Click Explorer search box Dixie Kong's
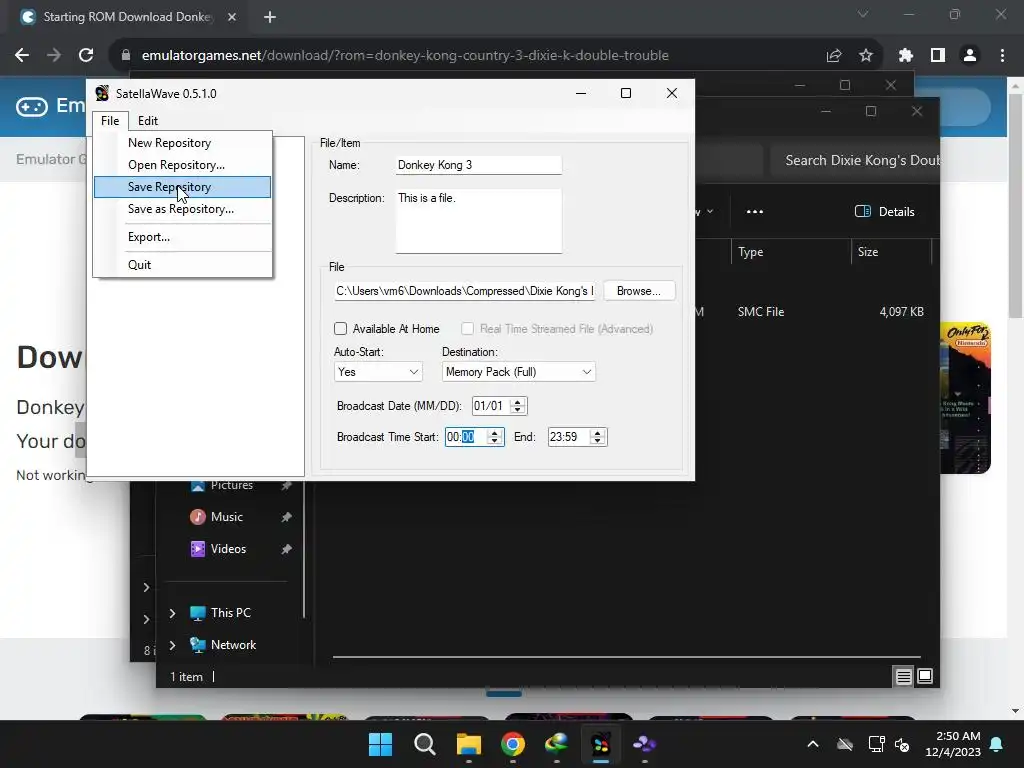The width and height of the screenshot is (1024, 768). [x=856, y=161]
